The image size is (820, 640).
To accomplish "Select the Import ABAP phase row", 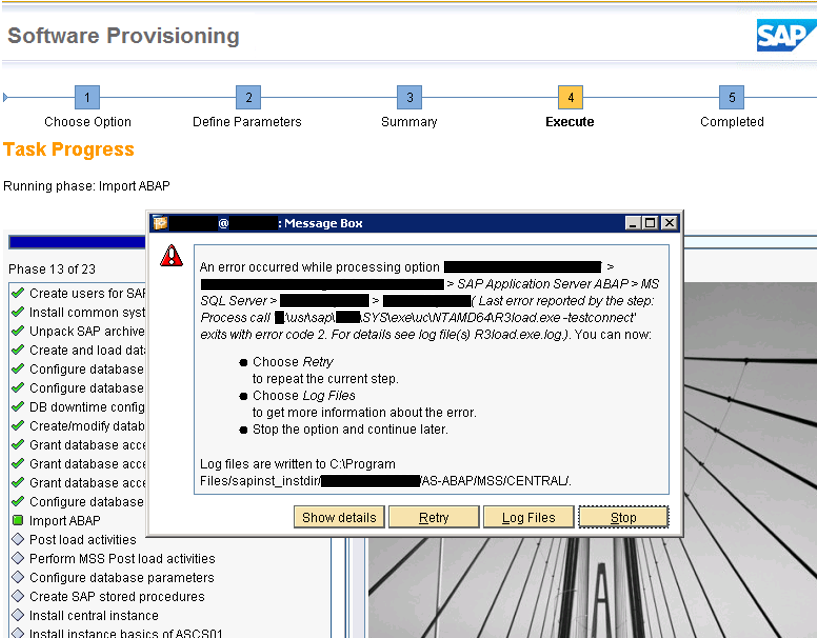I will click(x=65, y=521).
